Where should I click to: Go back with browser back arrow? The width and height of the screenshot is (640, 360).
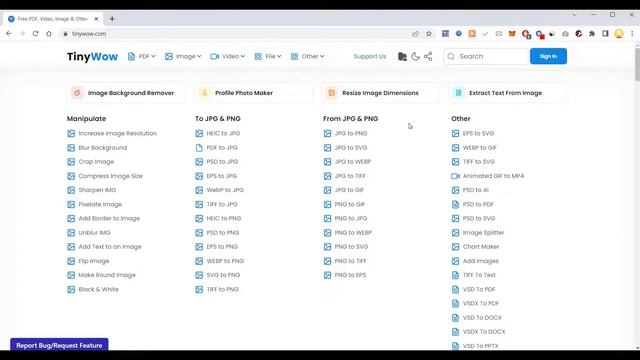point(9,34)
